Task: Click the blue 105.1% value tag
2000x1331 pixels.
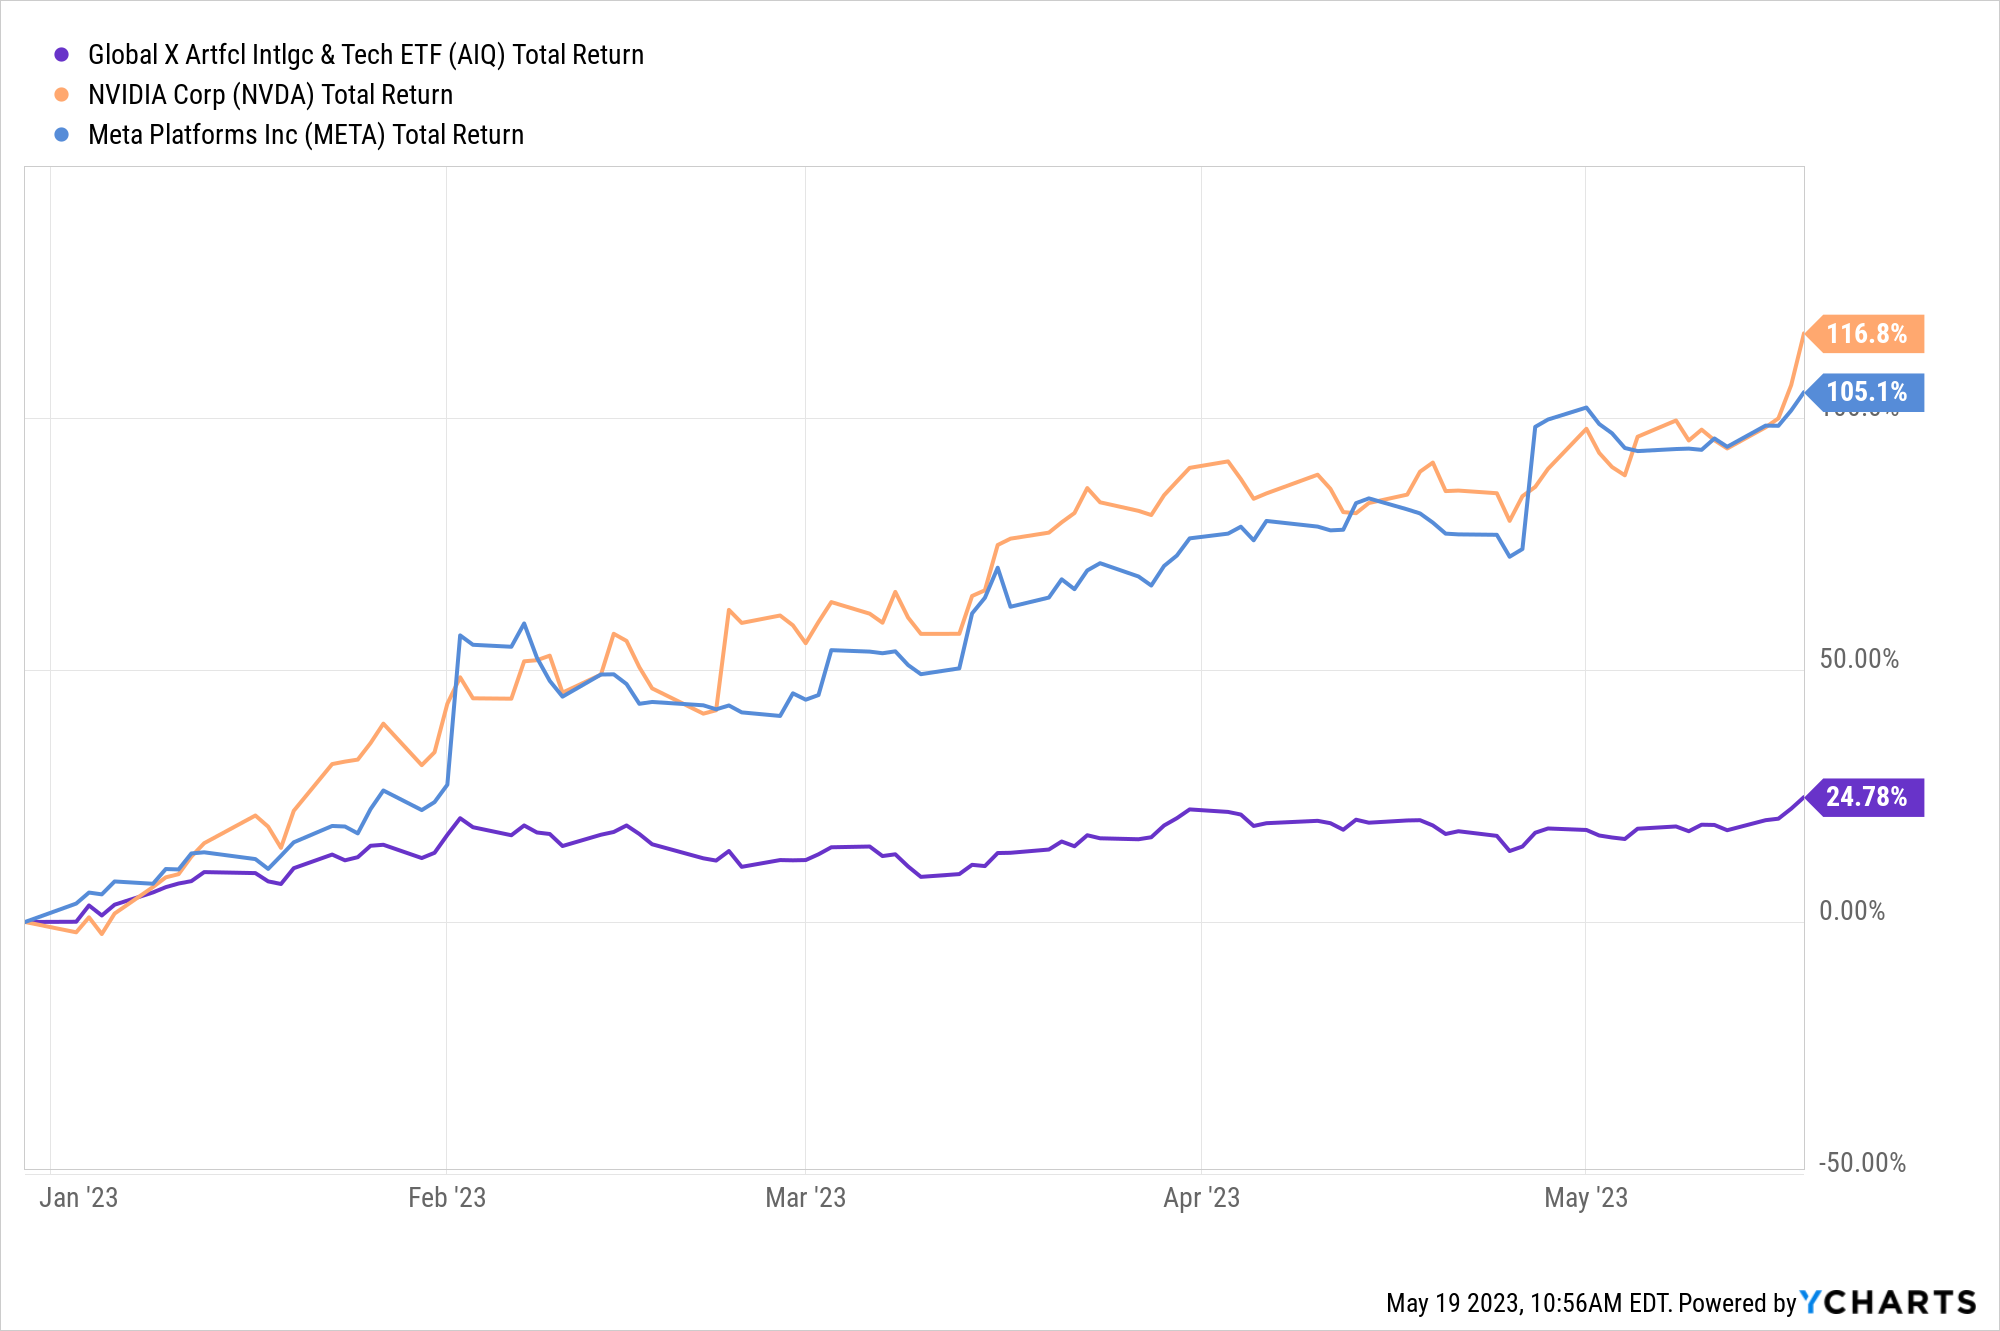Action: click(x=1865, y=392)
